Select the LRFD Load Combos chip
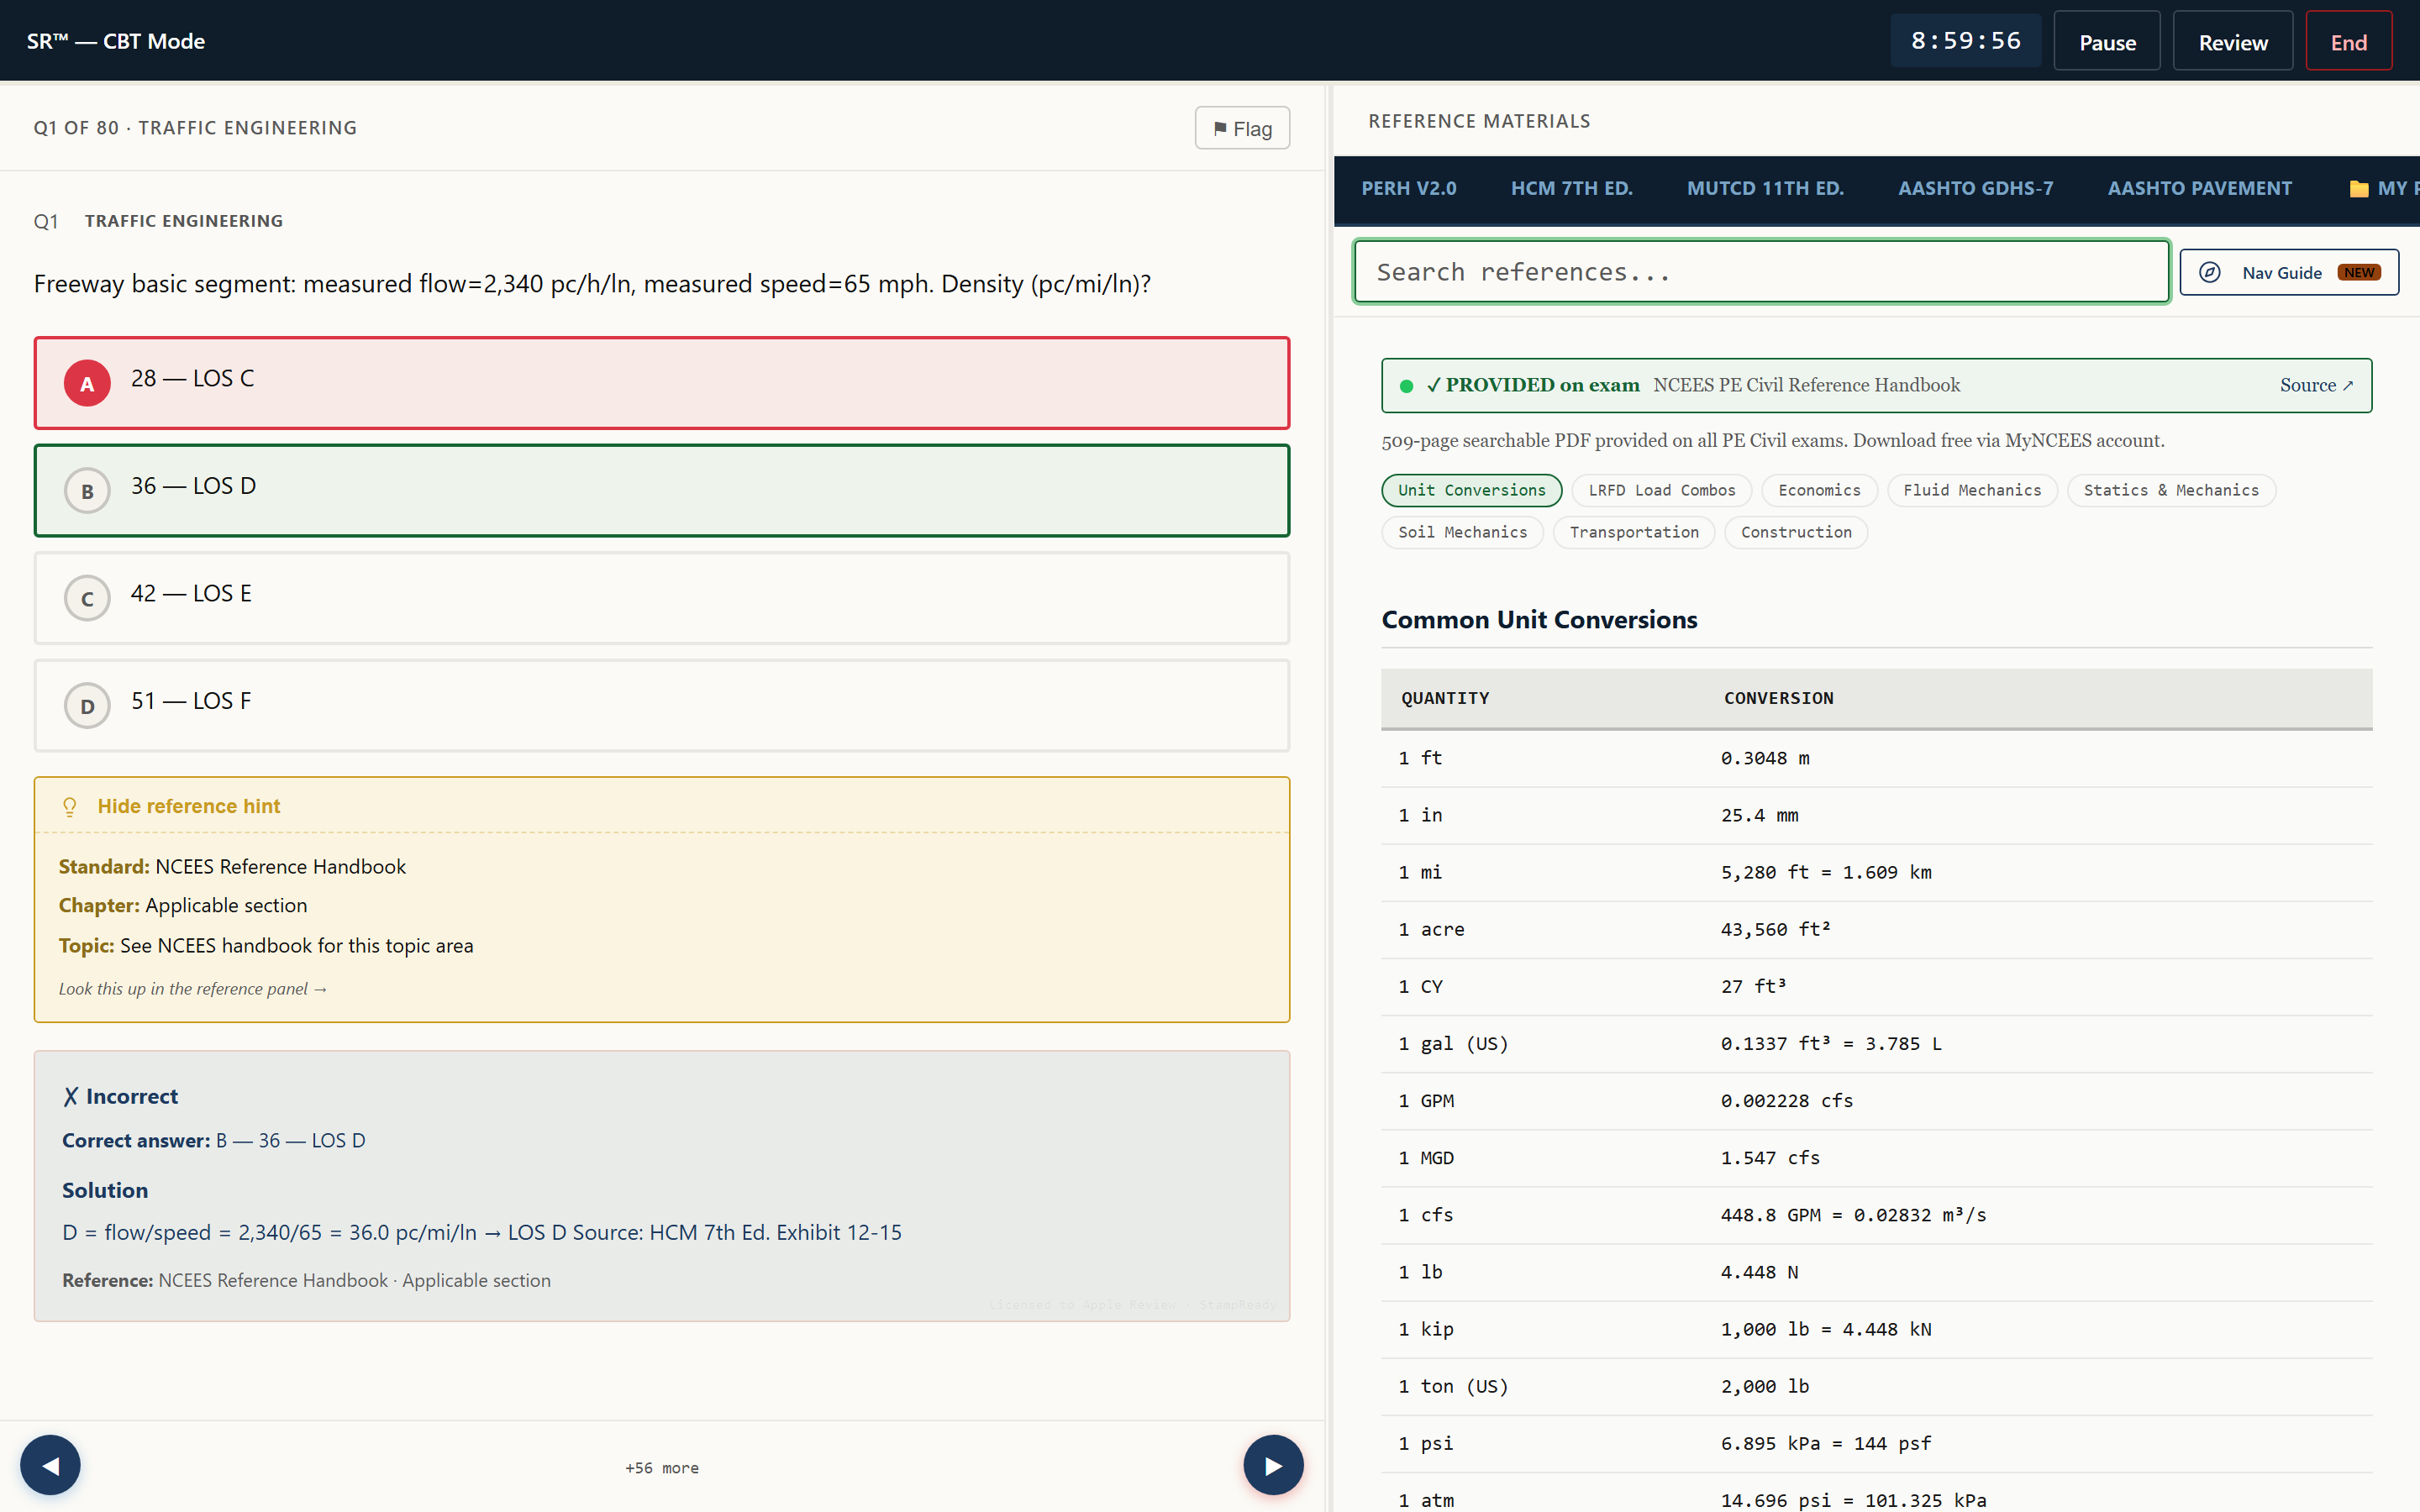This screenshot has height=1512, width=2420. [1661, 490]
